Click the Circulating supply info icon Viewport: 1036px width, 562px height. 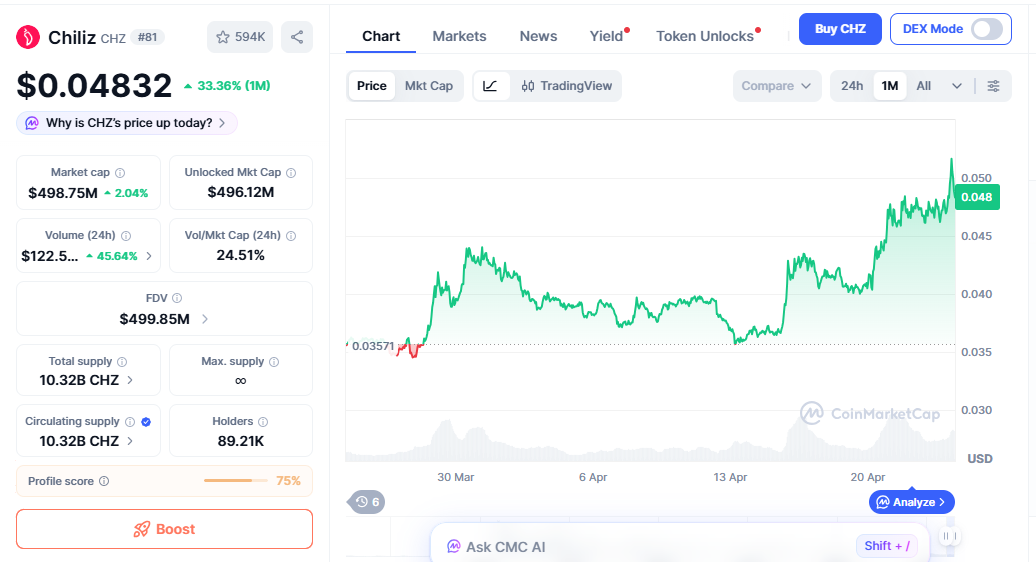coord(130,422)
